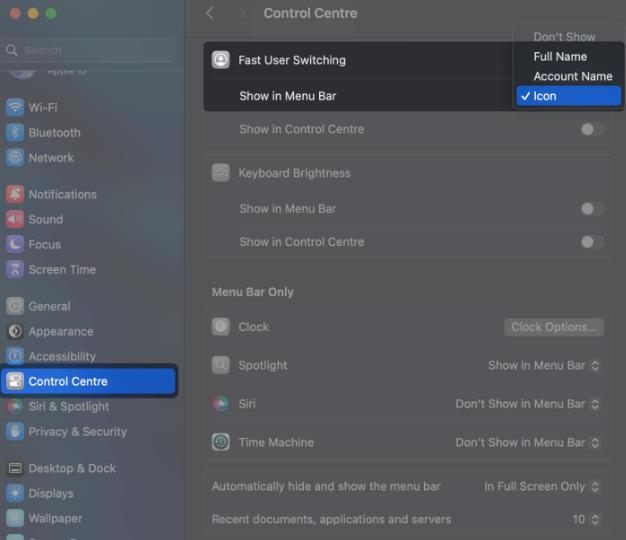Open Bluetooth settings in sidebar
Screen dimensions: 626x540
pyautogui.click(x=54, y=133)
